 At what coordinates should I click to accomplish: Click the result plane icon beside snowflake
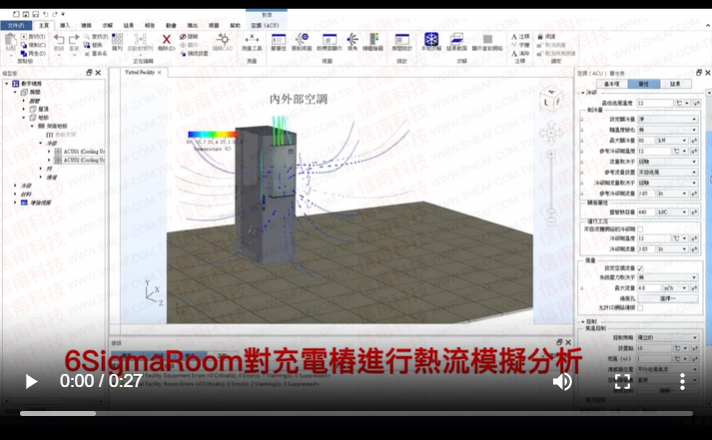click(456, 39)
